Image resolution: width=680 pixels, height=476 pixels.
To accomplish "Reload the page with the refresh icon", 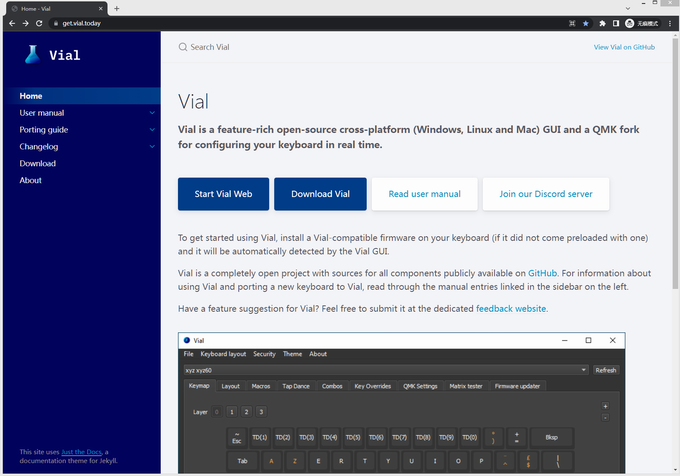I will pos(39,22).
